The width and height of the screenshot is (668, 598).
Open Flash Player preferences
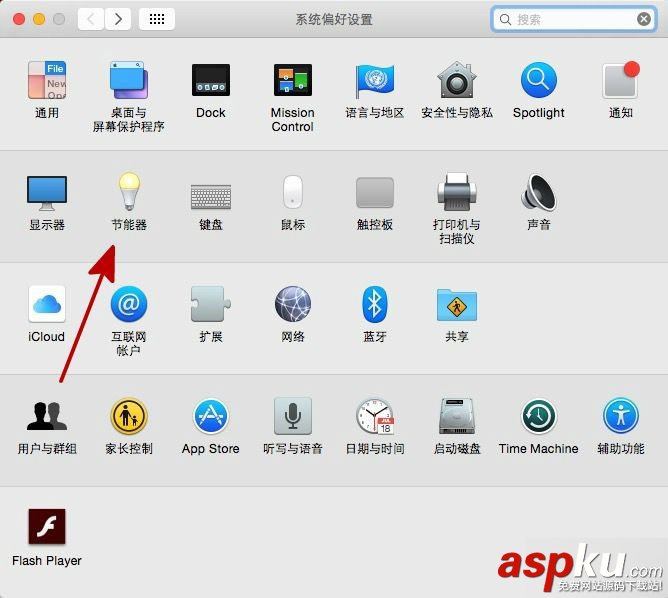click(47, 527)
